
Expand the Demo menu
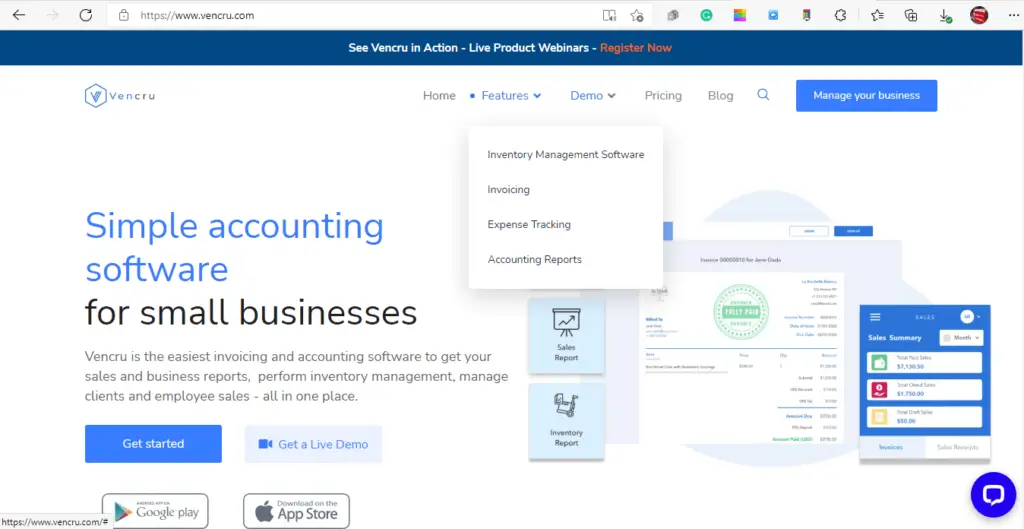tap(593, 96)
